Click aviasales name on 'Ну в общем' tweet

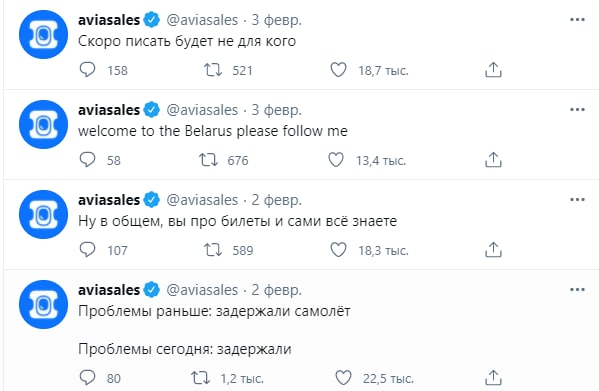tap(109, 200)
